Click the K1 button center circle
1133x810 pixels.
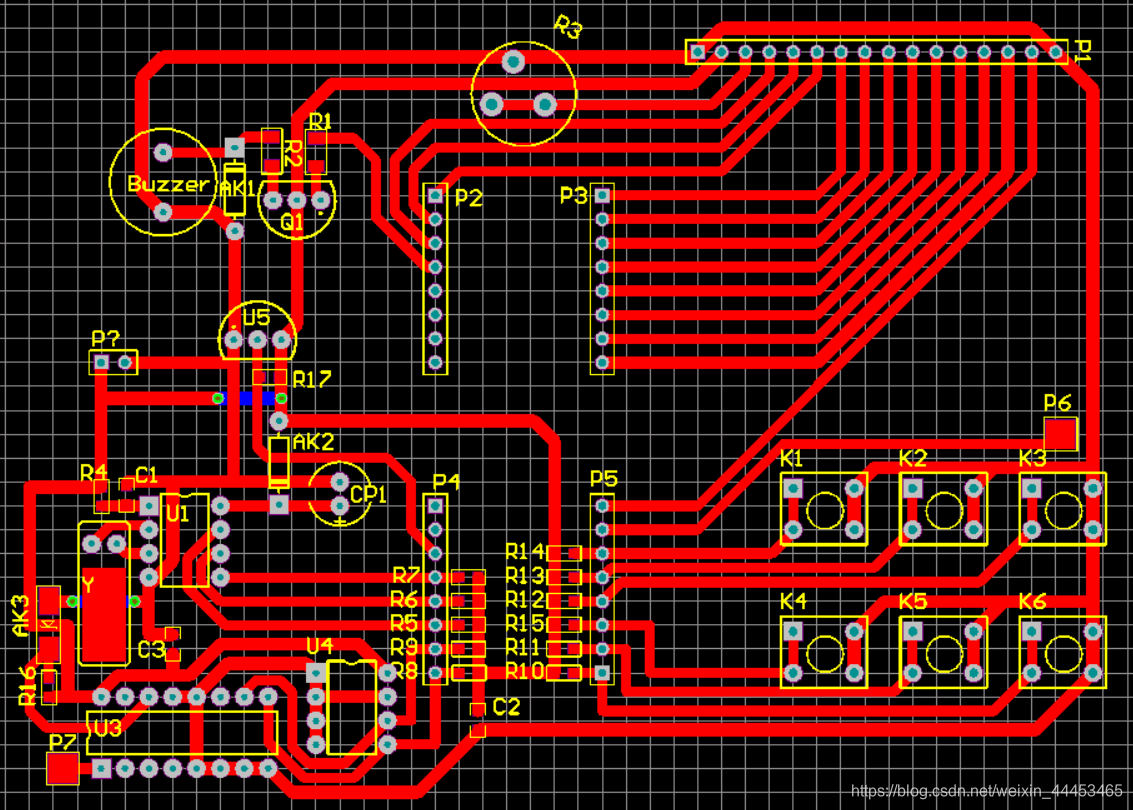[x=824, y=510]
